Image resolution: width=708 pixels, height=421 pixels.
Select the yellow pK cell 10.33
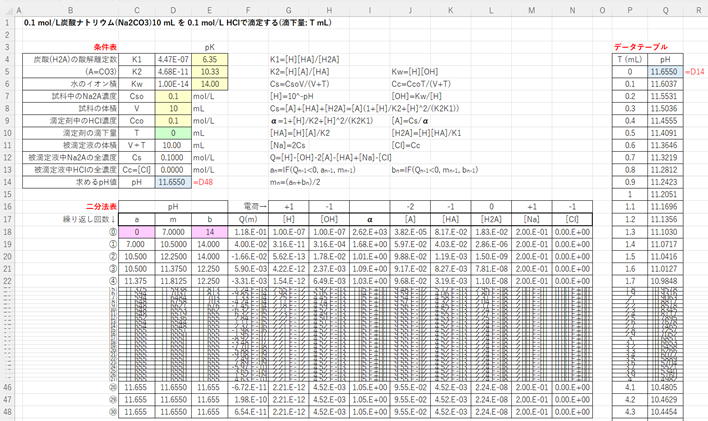[210, 72]
